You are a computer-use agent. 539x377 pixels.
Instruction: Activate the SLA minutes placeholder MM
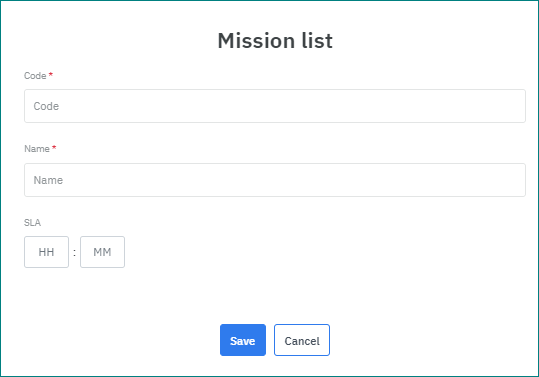click(x=102, y=252)
